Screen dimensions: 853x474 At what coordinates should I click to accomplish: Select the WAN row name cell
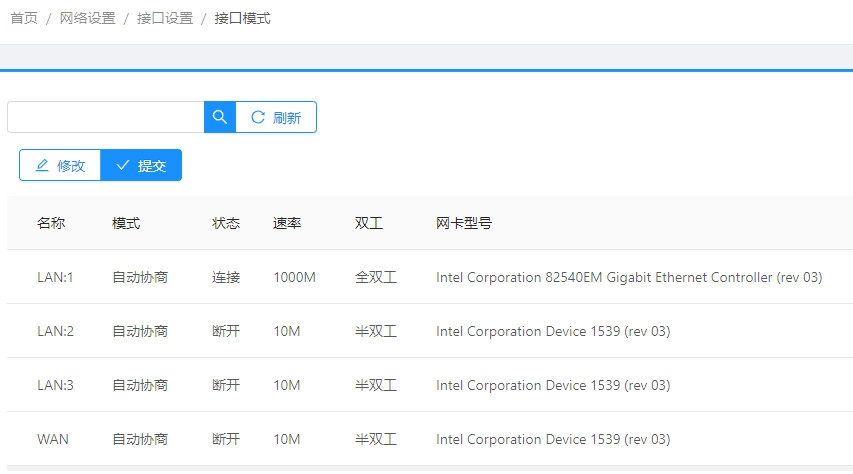pos(53,439)
